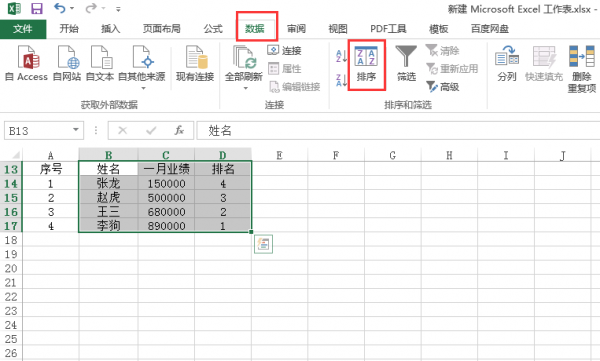The width and height of the screenshot is (600, 361).
Task: Import data from text file (自文本)
Action: pyautogui.click(x=100, y=63)
